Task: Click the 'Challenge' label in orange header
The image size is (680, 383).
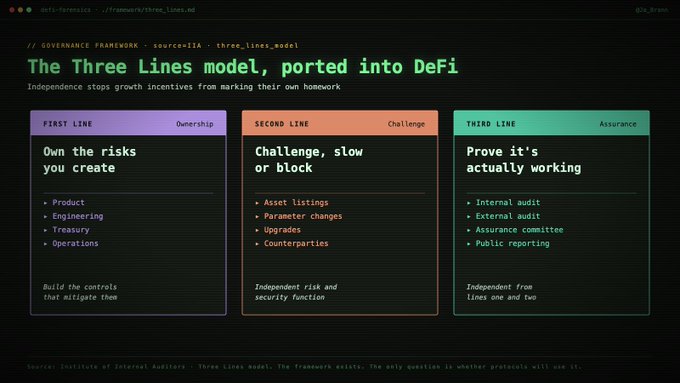Action: (406, 124)
